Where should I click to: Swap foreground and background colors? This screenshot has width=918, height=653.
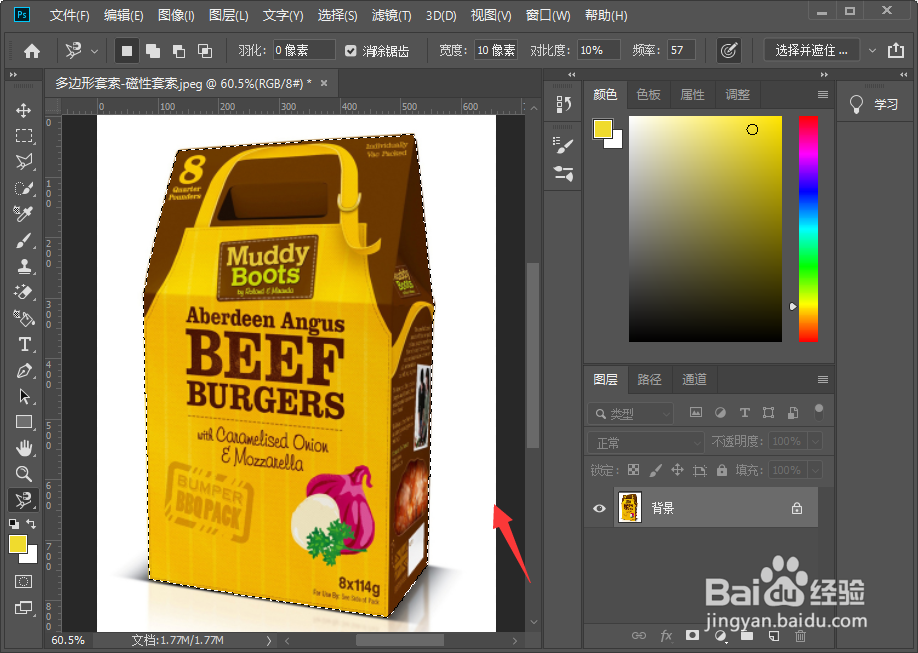(32, 524)
